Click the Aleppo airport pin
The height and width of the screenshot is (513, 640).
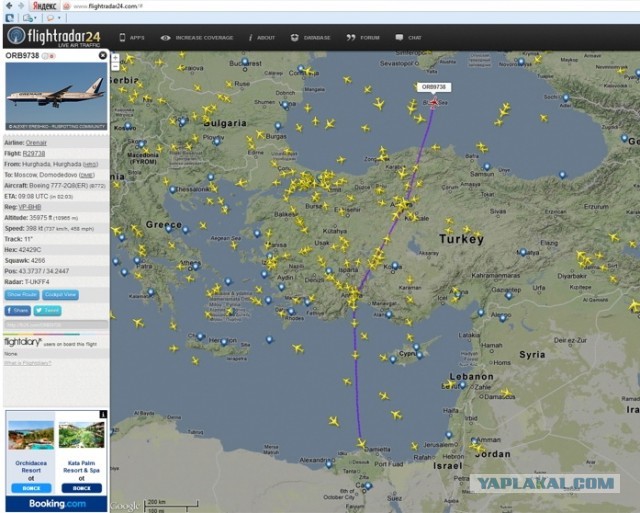click(x=503, y=318)
